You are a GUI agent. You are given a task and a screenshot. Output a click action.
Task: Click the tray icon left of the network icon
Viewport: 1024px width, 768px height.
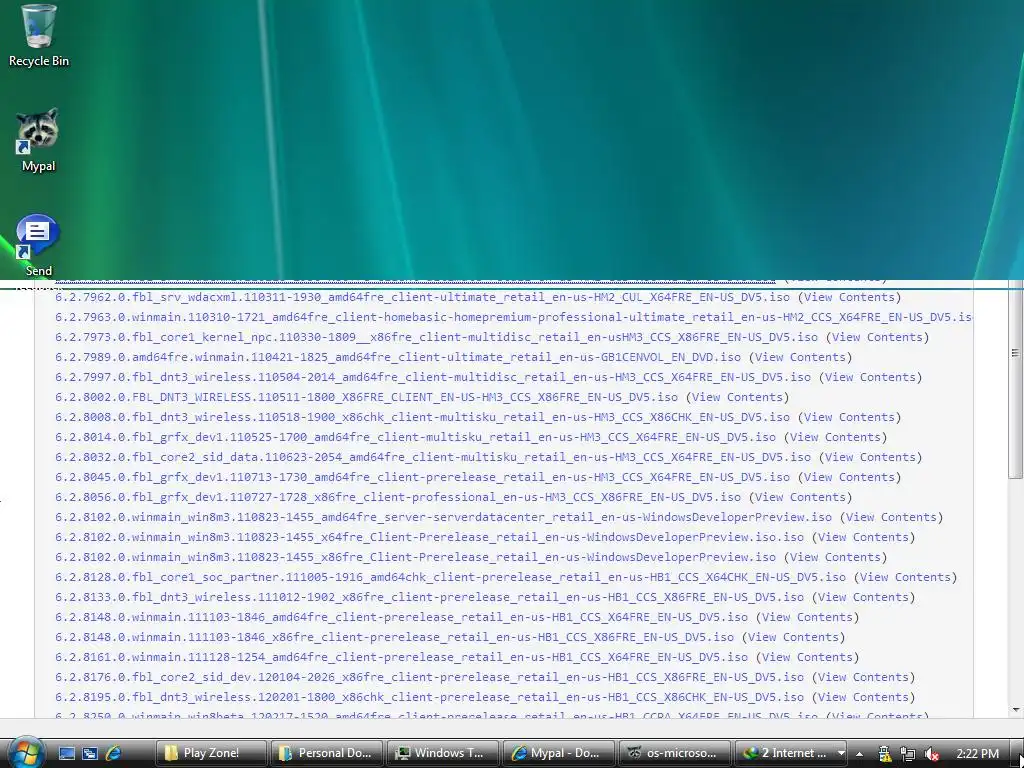click(x=885, y=754)
